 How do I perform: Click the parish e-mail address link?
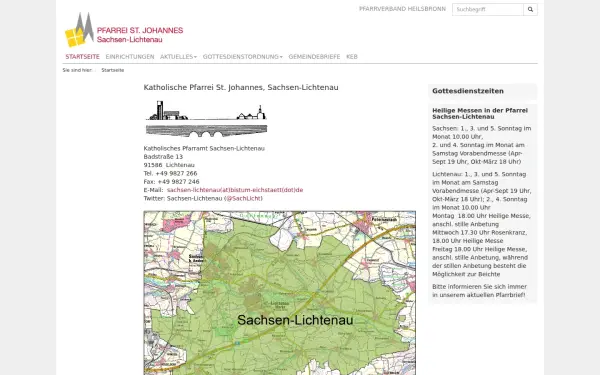pyautogui.click(x=235, y=190)
